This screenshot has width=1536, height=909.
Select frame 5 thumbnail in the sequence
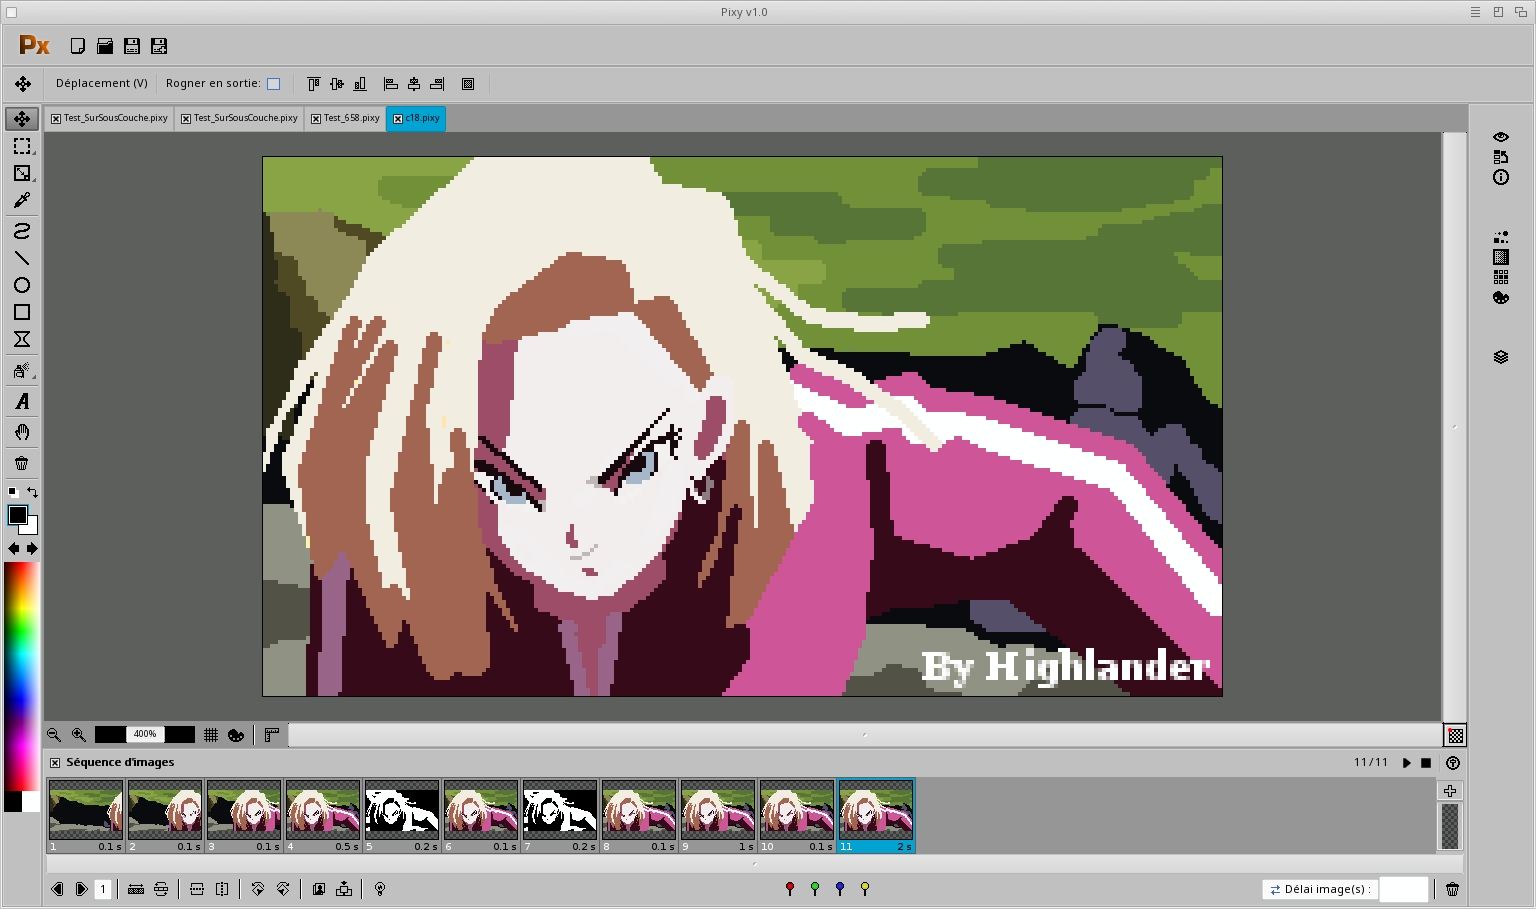click(401, 809)
